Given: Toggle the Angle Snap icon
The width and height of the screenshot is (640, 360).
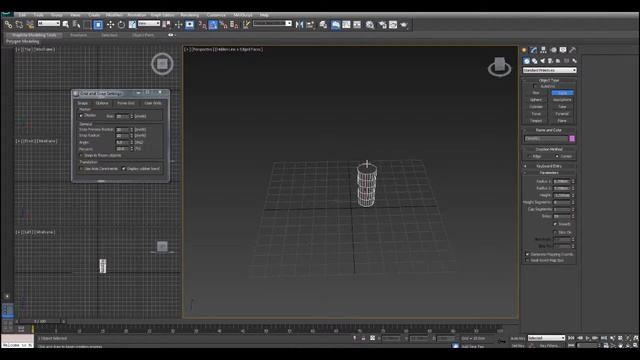Looking at the screenshot, I should click(213, 25).
